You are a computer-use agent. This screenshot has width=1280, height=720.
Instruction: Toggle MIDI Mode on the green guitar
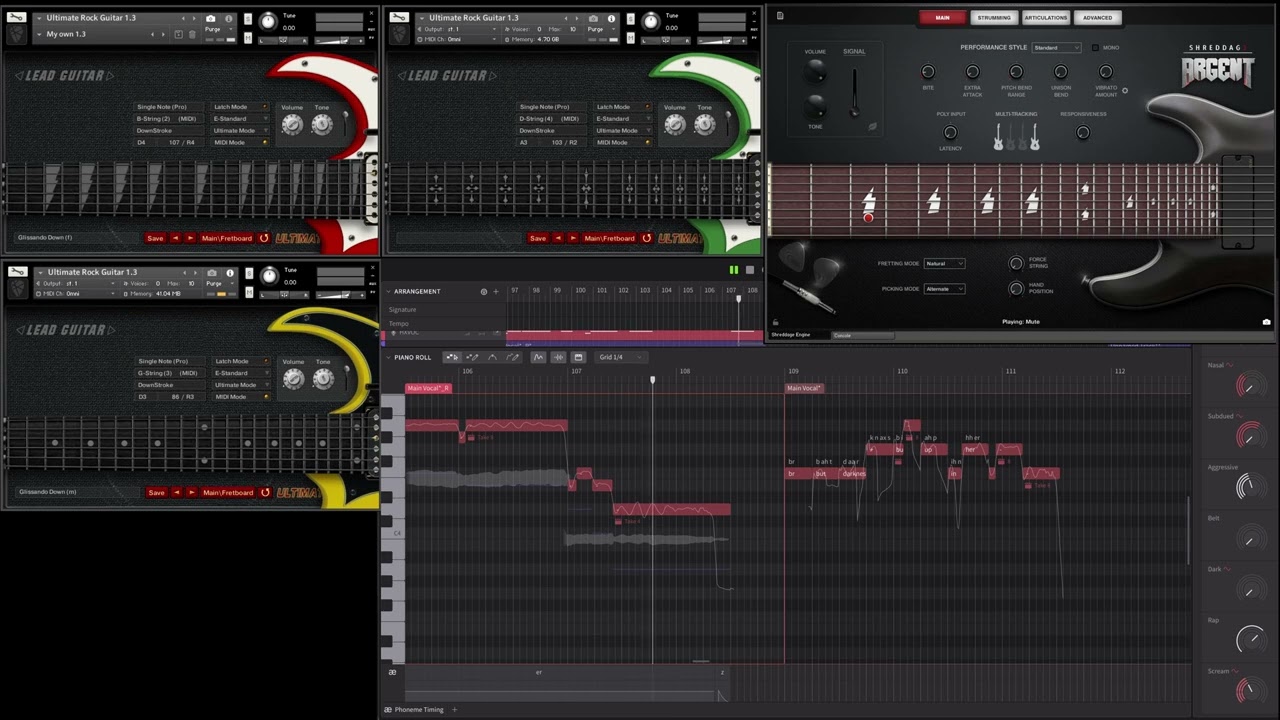624,142
